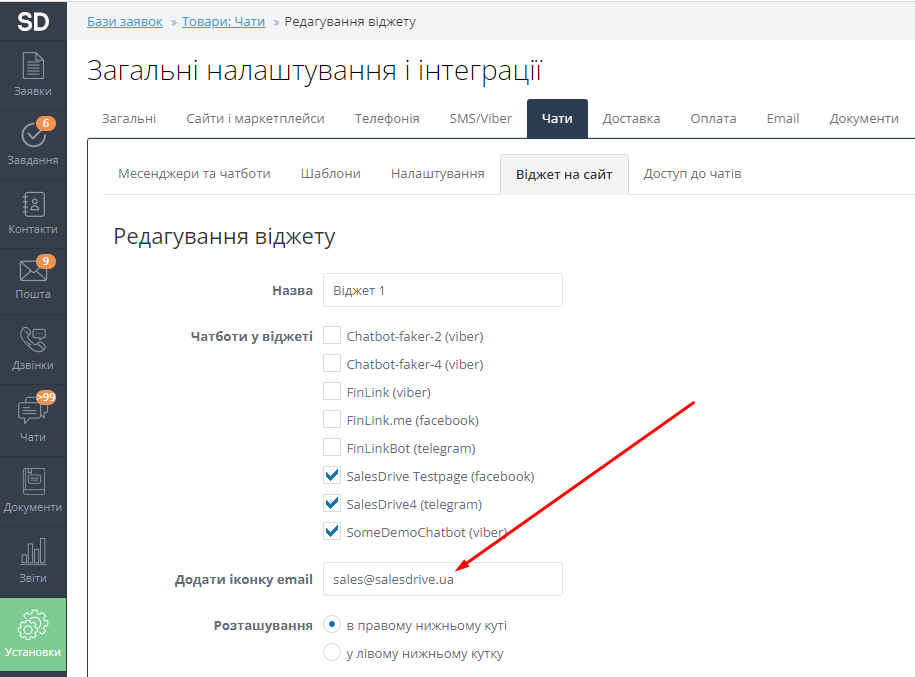Open Дзвінки calls icon

pyautogui.click(x=33, y=348)
